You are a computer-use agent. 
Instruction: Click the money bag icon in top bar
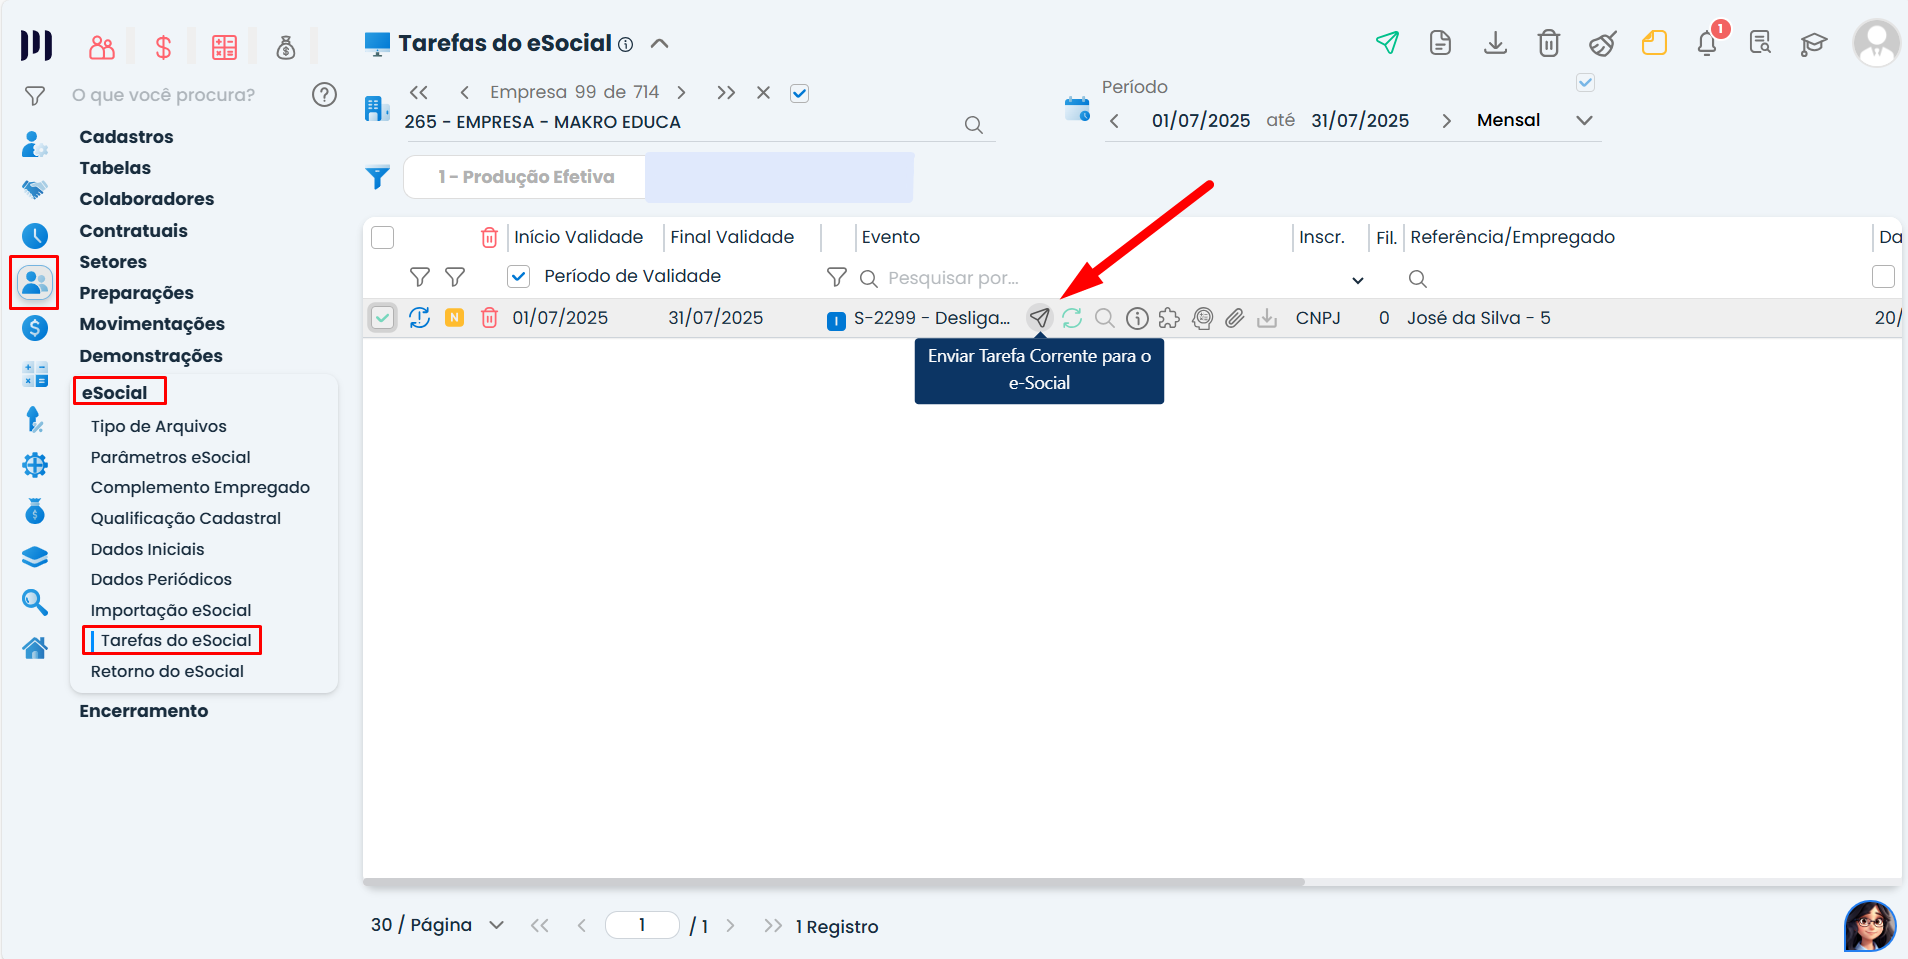pos(286,47)
